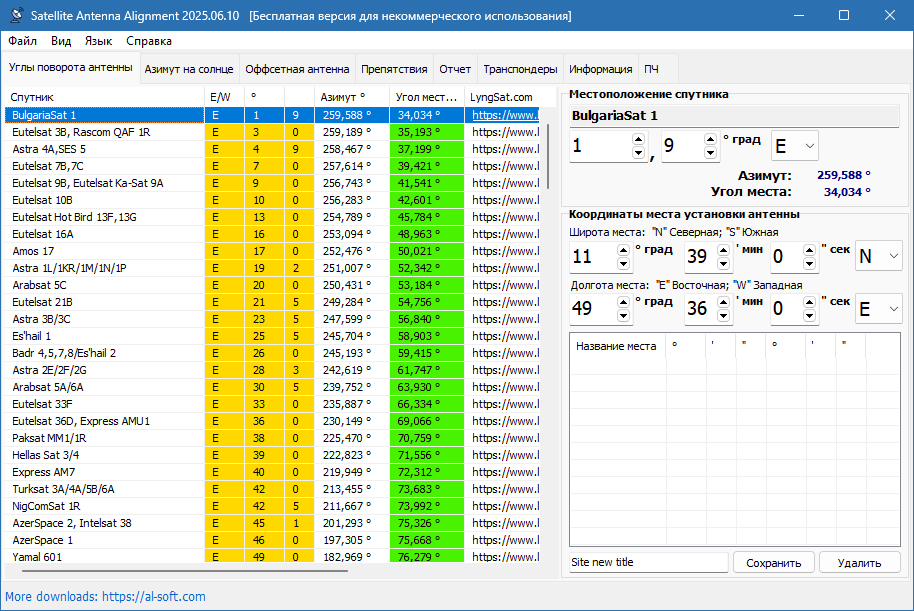The height and width of the screenshot is (611, 914).
Task: Select the Углы поворота антенны tab
Action: click(x=71, y=68)
